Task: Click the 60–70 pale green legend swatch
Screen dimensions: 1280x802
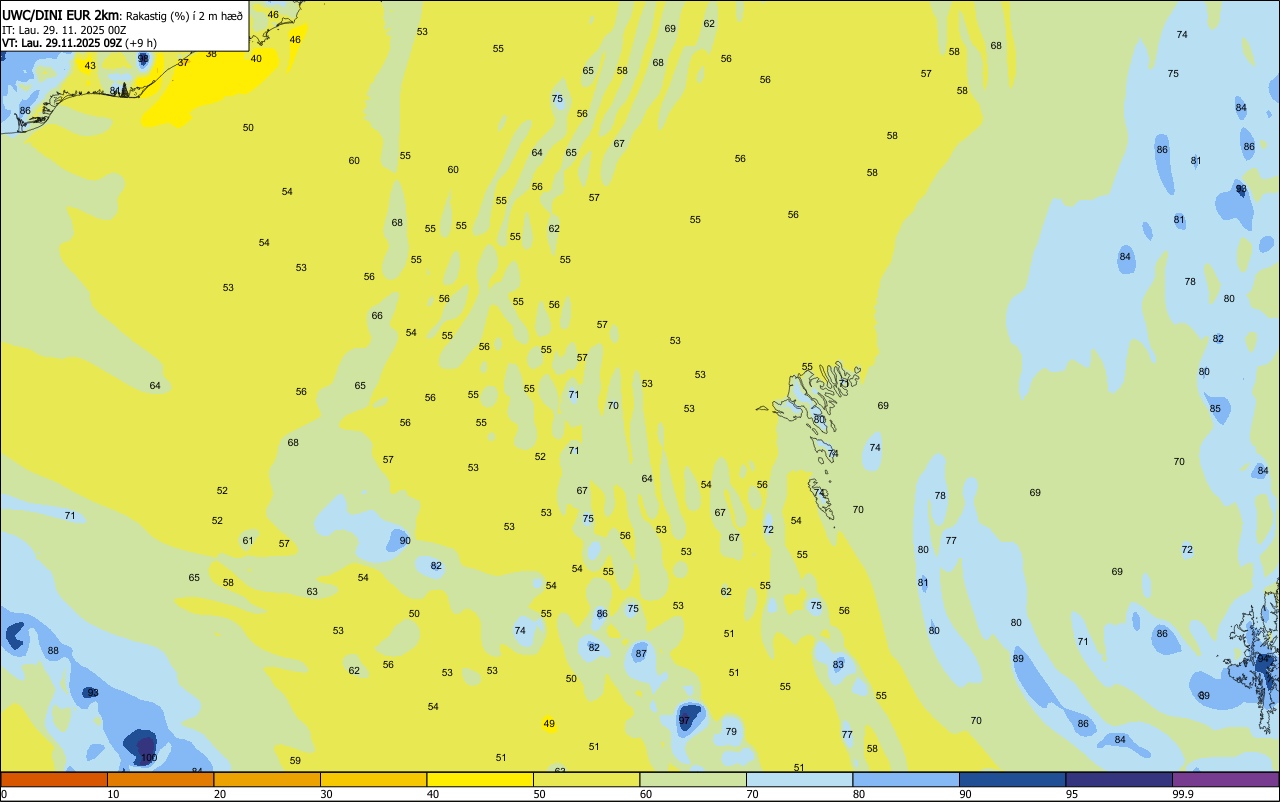Action: [693, 779]
